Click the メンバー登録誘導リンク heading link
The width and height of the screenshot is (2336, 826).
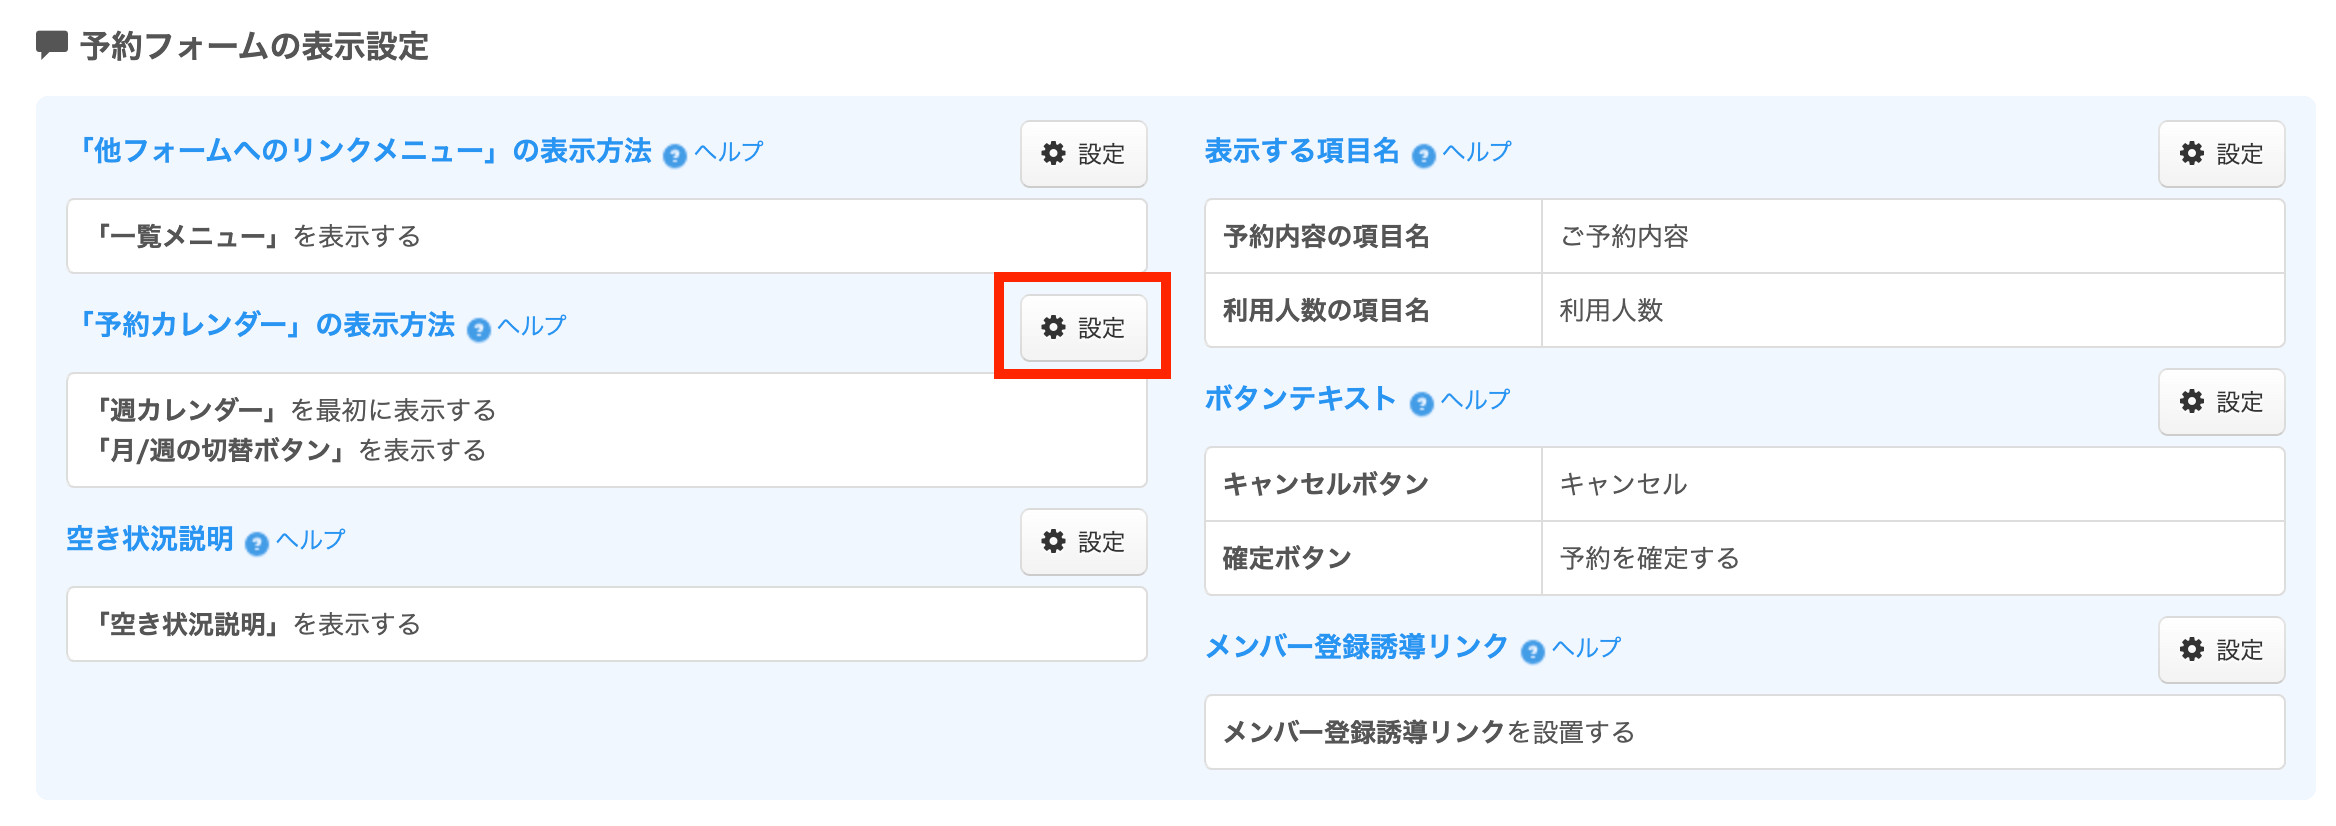(1356, 647)
